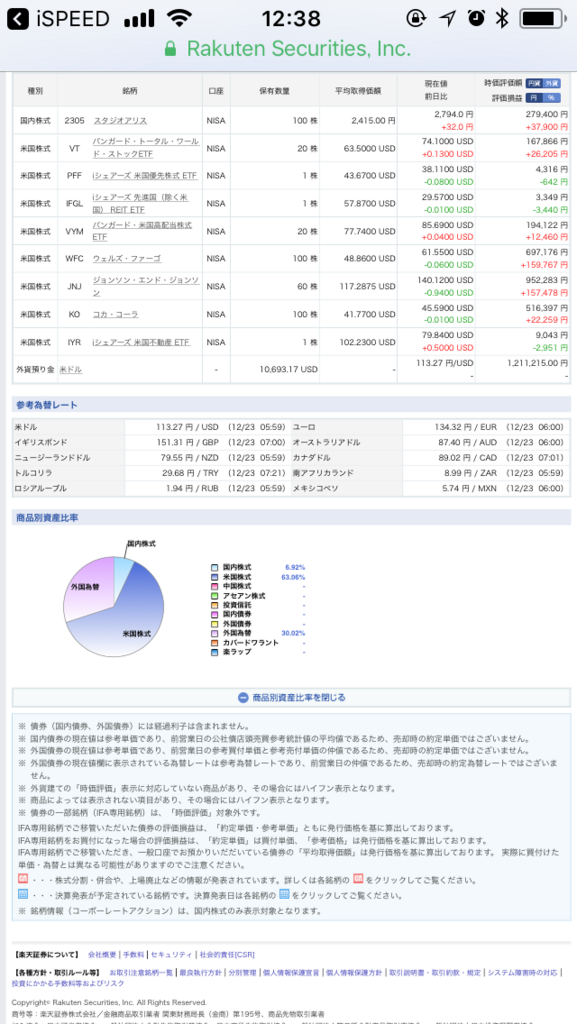Open the 社会的責任[CSR] footer link
Image resolution: width=577 pixels, height=1024 pixels.
(x=227, y=954)
